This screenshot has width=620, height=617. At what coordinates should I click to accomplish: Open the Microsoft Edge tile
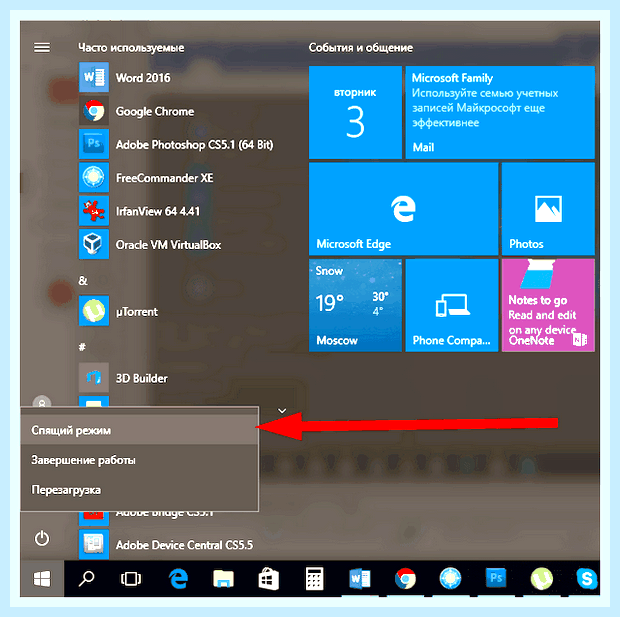coord(403,209)
